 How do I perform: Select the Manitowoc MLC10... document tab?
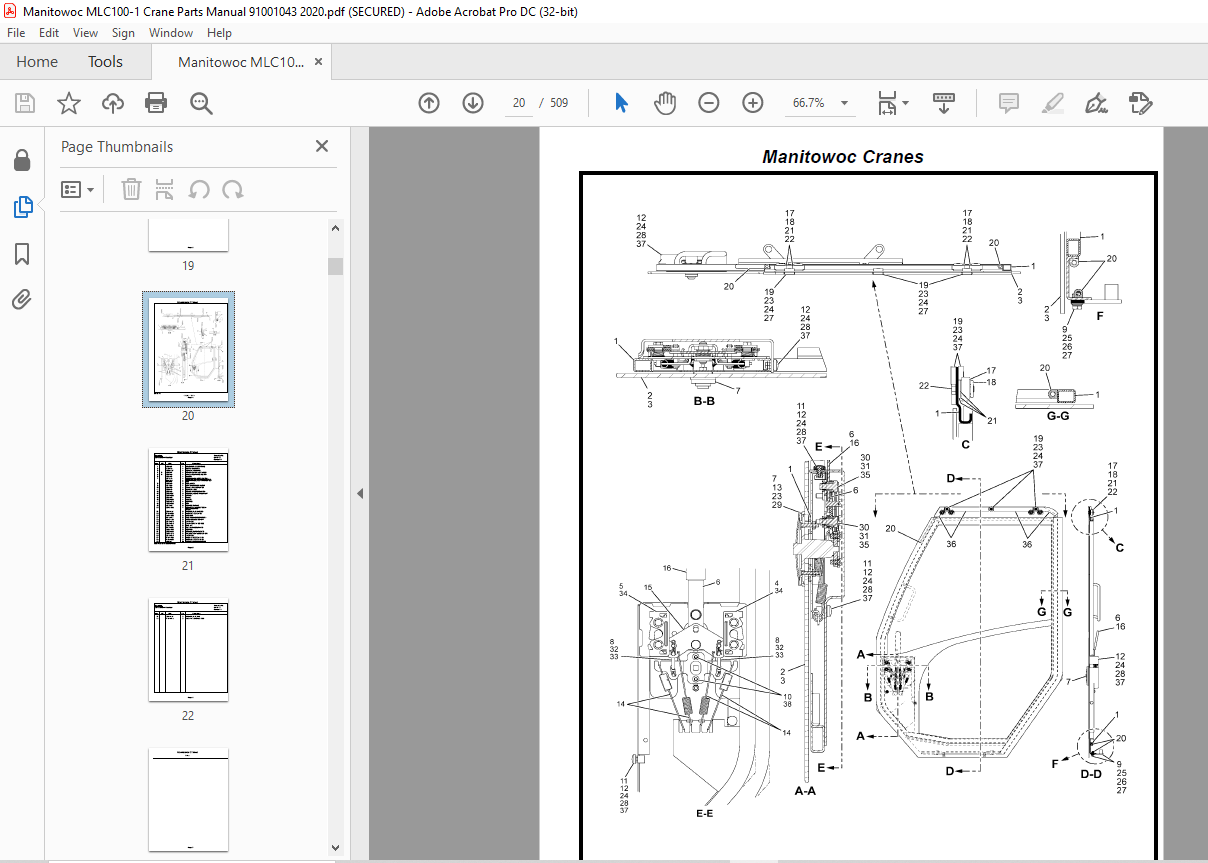coord(241,62)
